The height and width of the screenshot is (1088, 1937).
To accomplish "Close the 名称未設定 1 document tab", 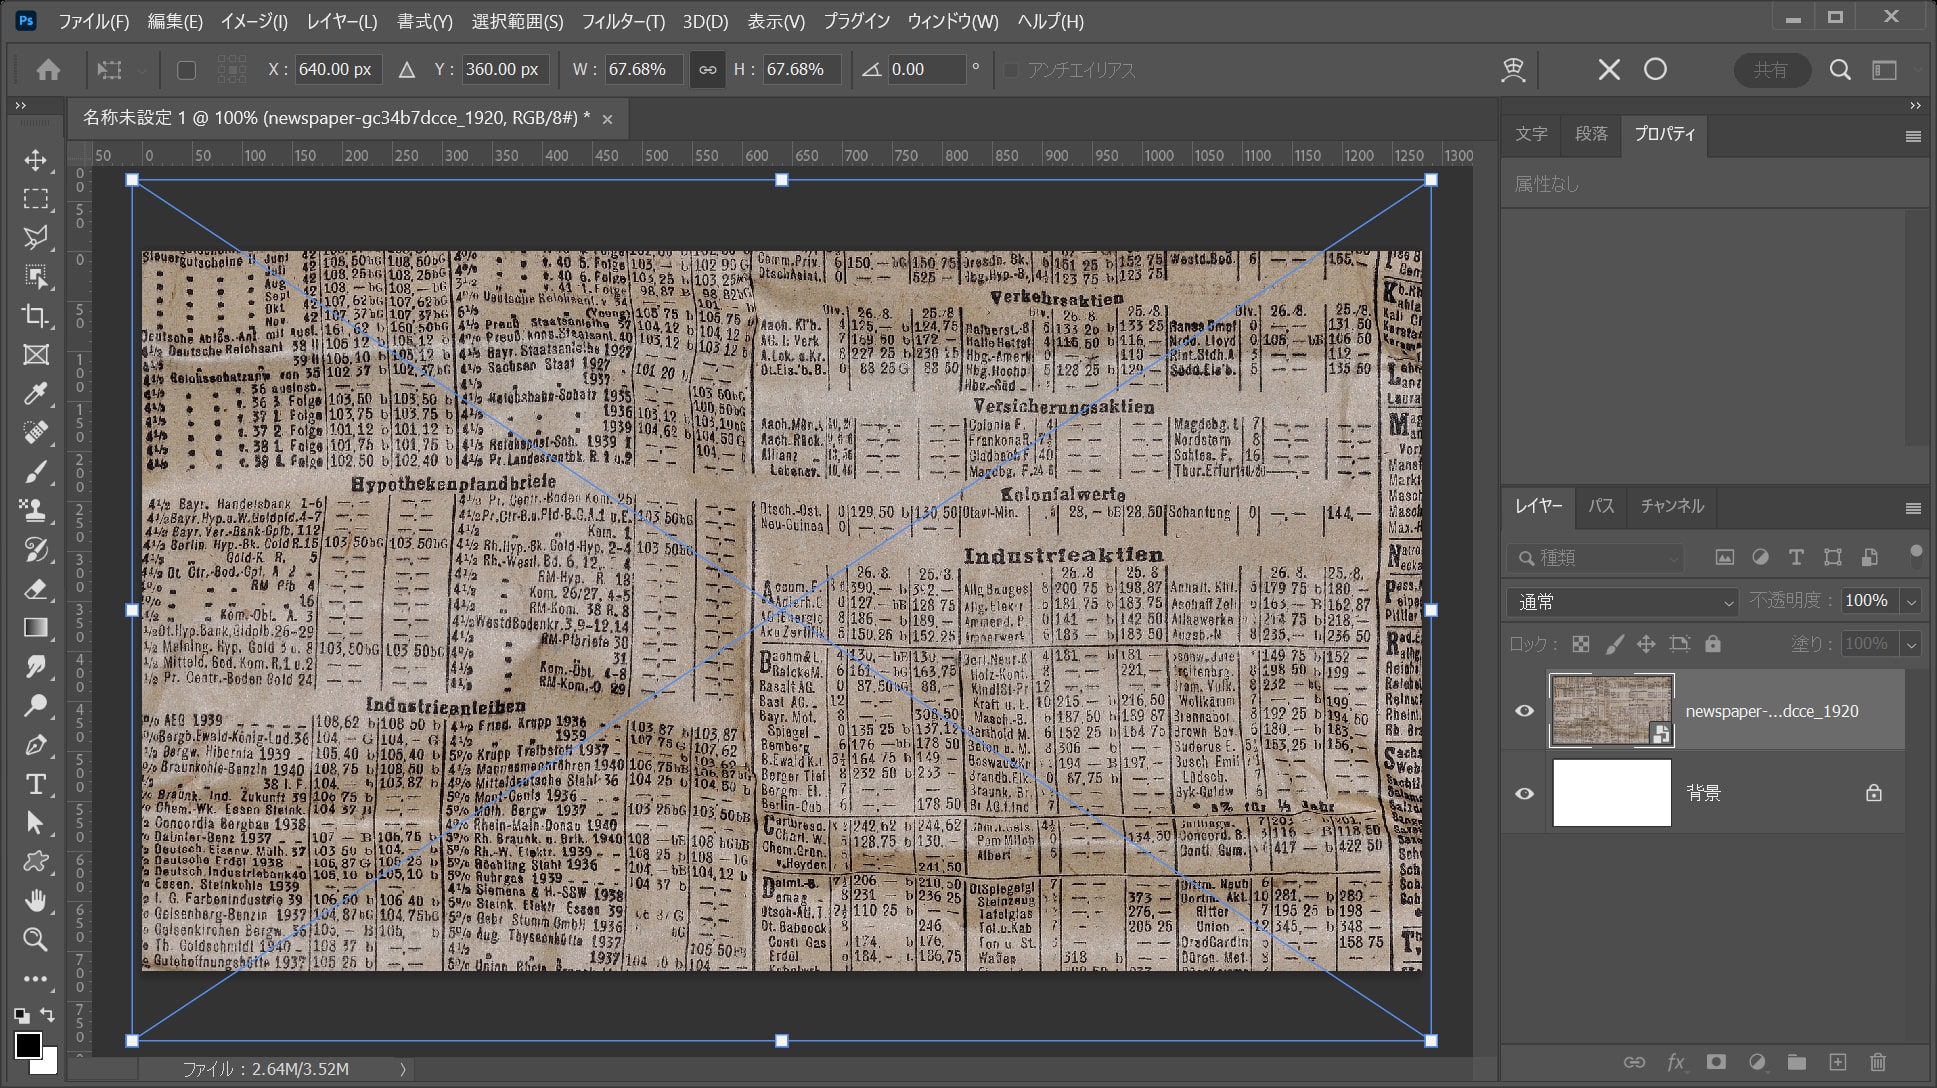I will [607, 119].
